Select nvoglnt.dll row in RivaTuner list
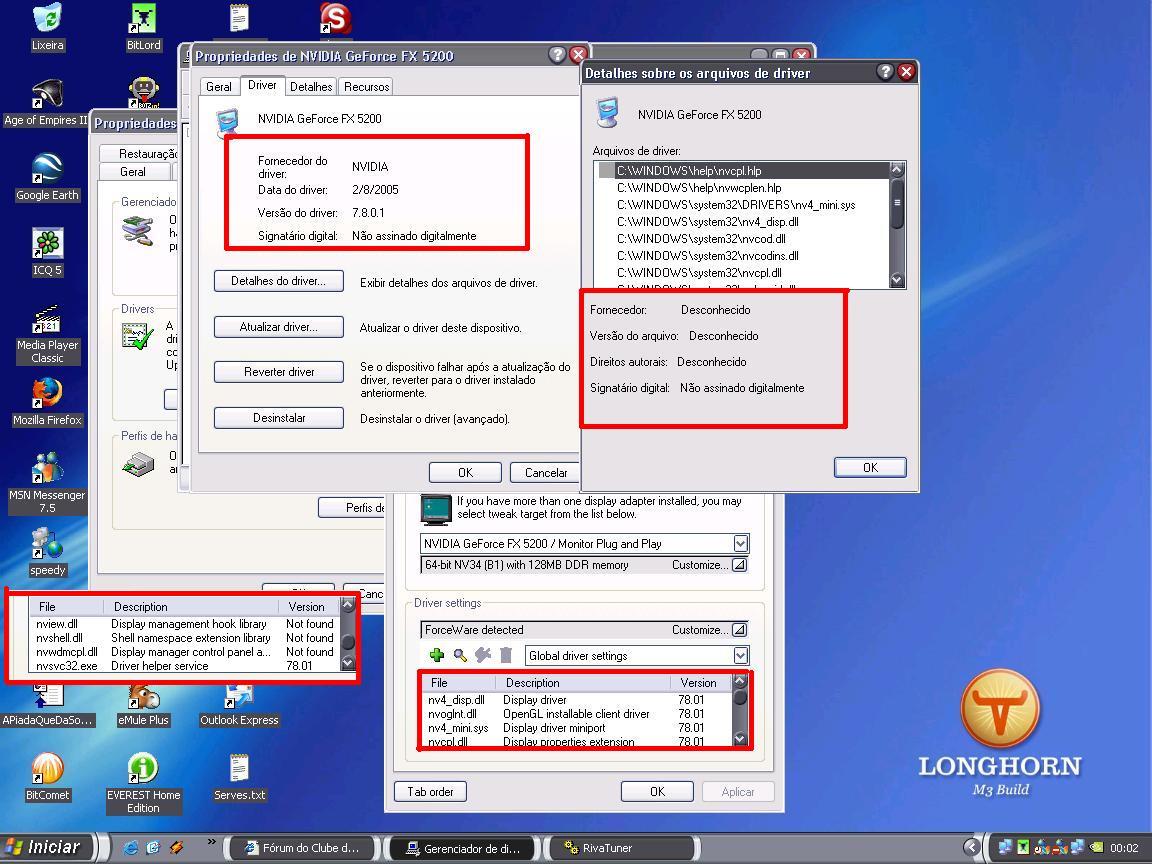Screen dimensions: 1152x864 [x=577, y=713]
